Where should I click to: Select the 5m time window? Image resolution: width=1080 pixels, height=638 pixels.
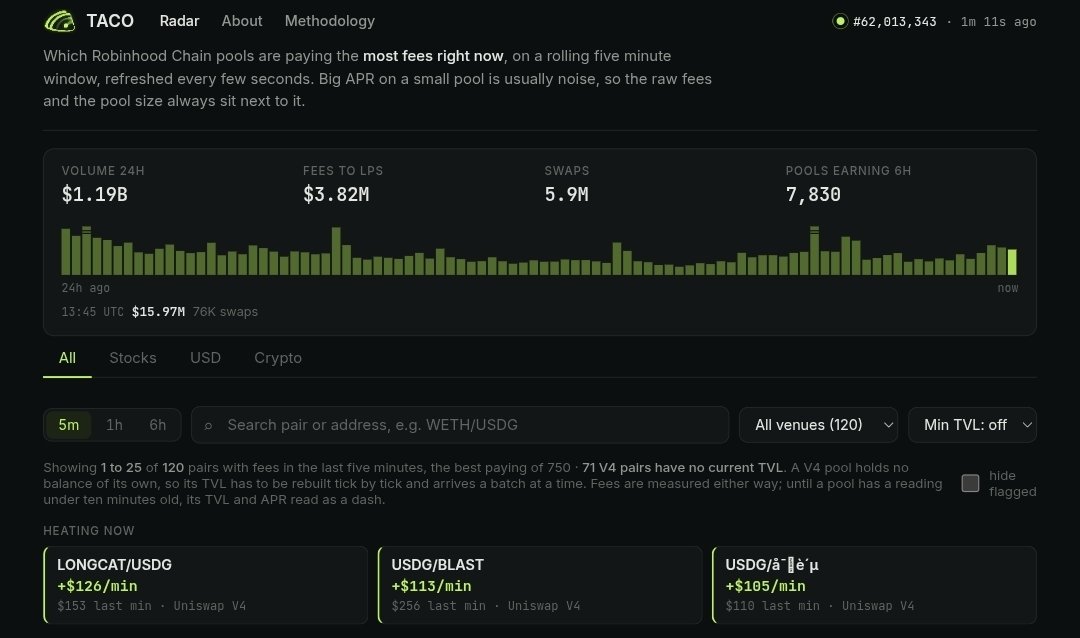(69, 425)
